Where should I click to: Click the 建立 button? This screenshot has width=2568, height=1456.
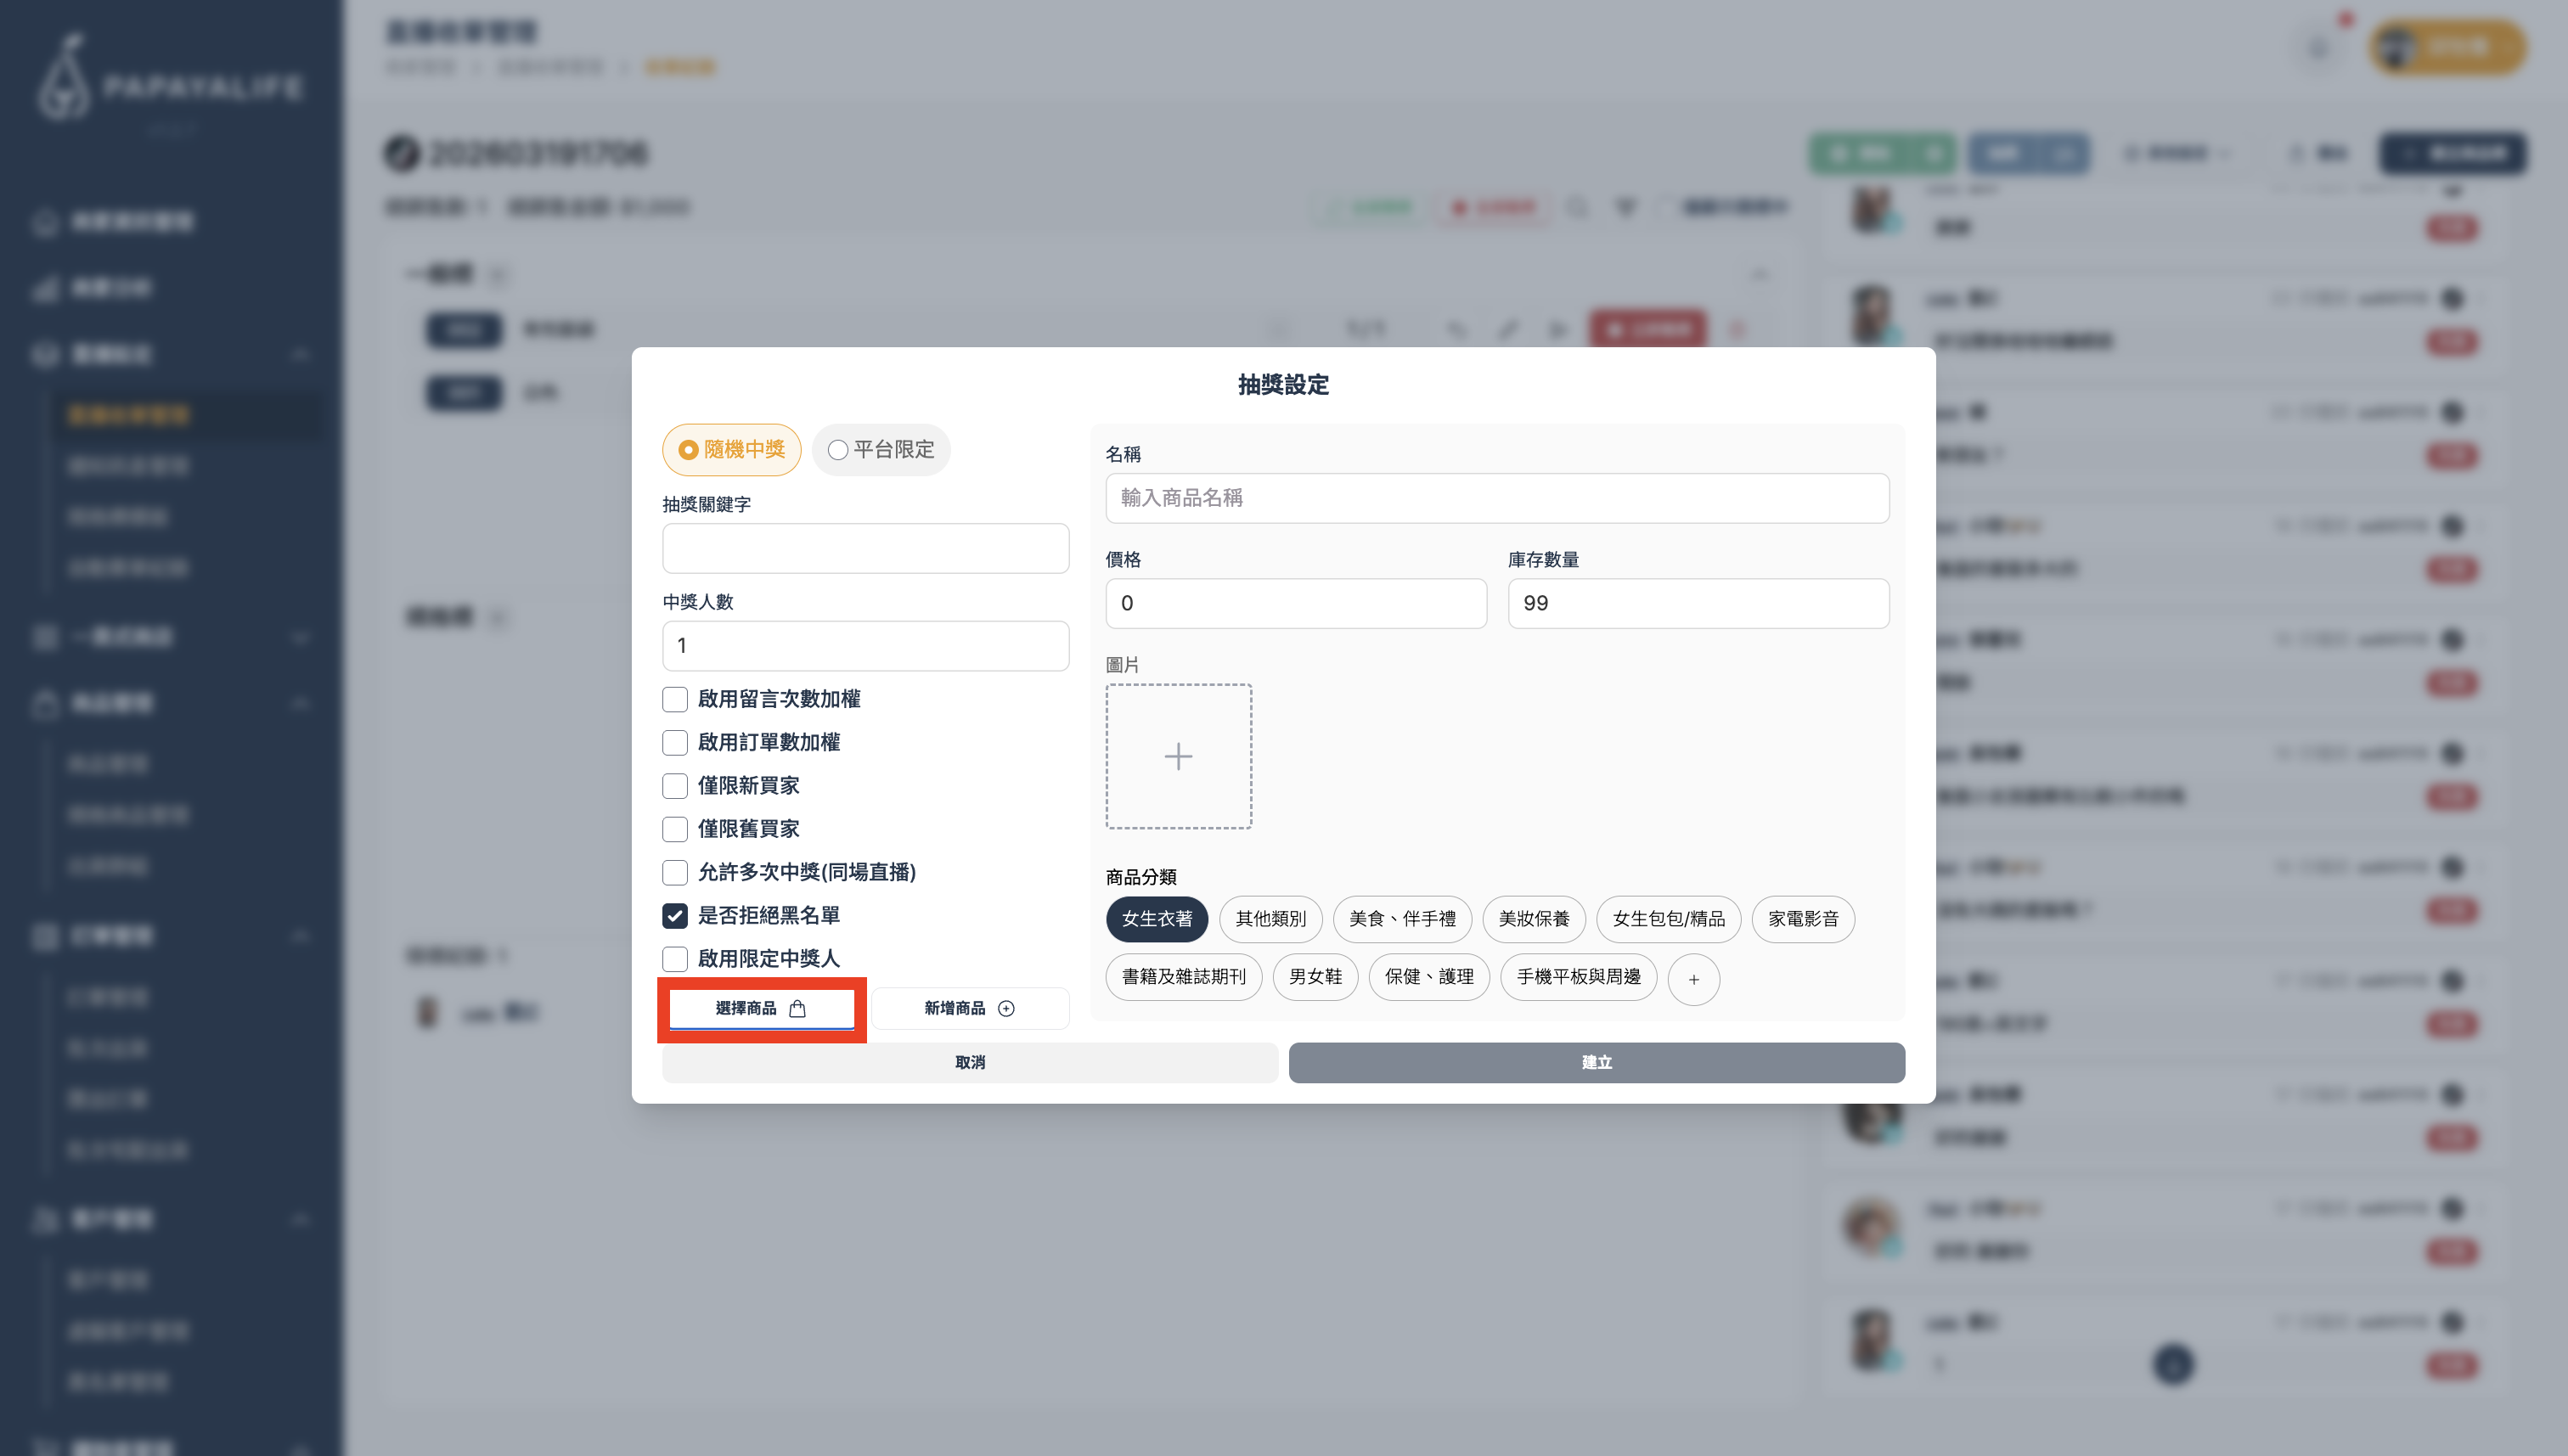[1596, 1062]
